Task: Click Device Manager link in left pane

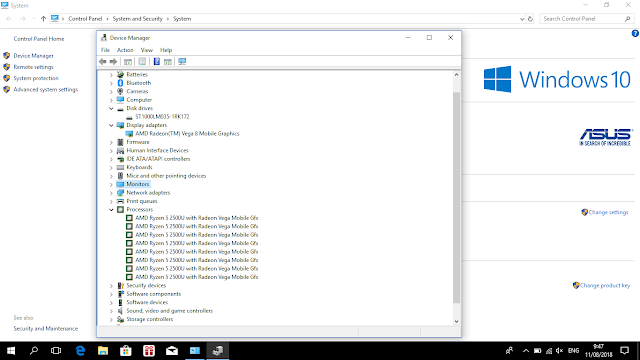Action: tap(33, 56)
